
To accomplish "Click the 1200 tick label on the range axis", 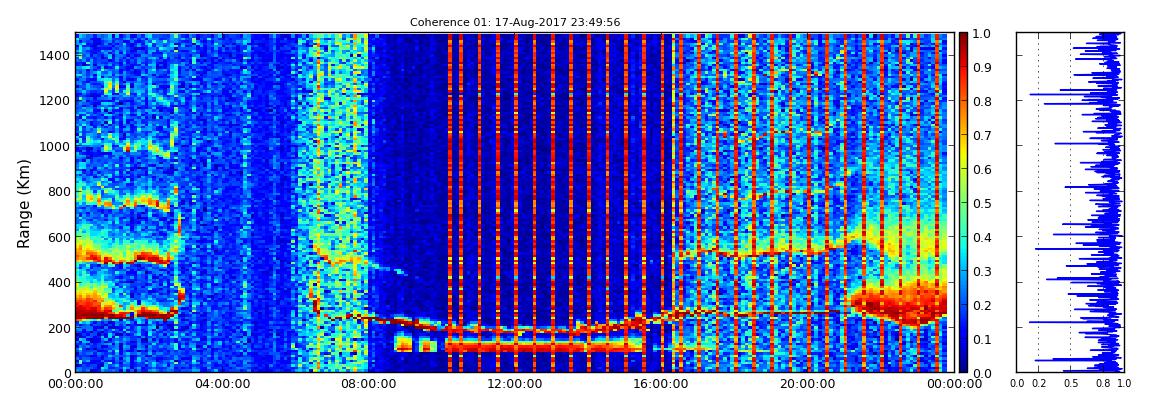I will pyautogui.click(x=55, y=100).
